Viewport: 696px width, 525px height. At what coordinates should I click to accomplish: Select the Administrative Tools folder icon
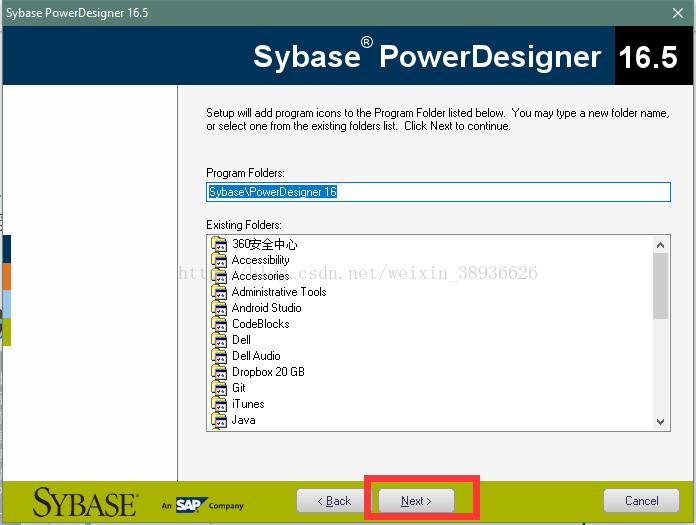[x=219, y=292]
